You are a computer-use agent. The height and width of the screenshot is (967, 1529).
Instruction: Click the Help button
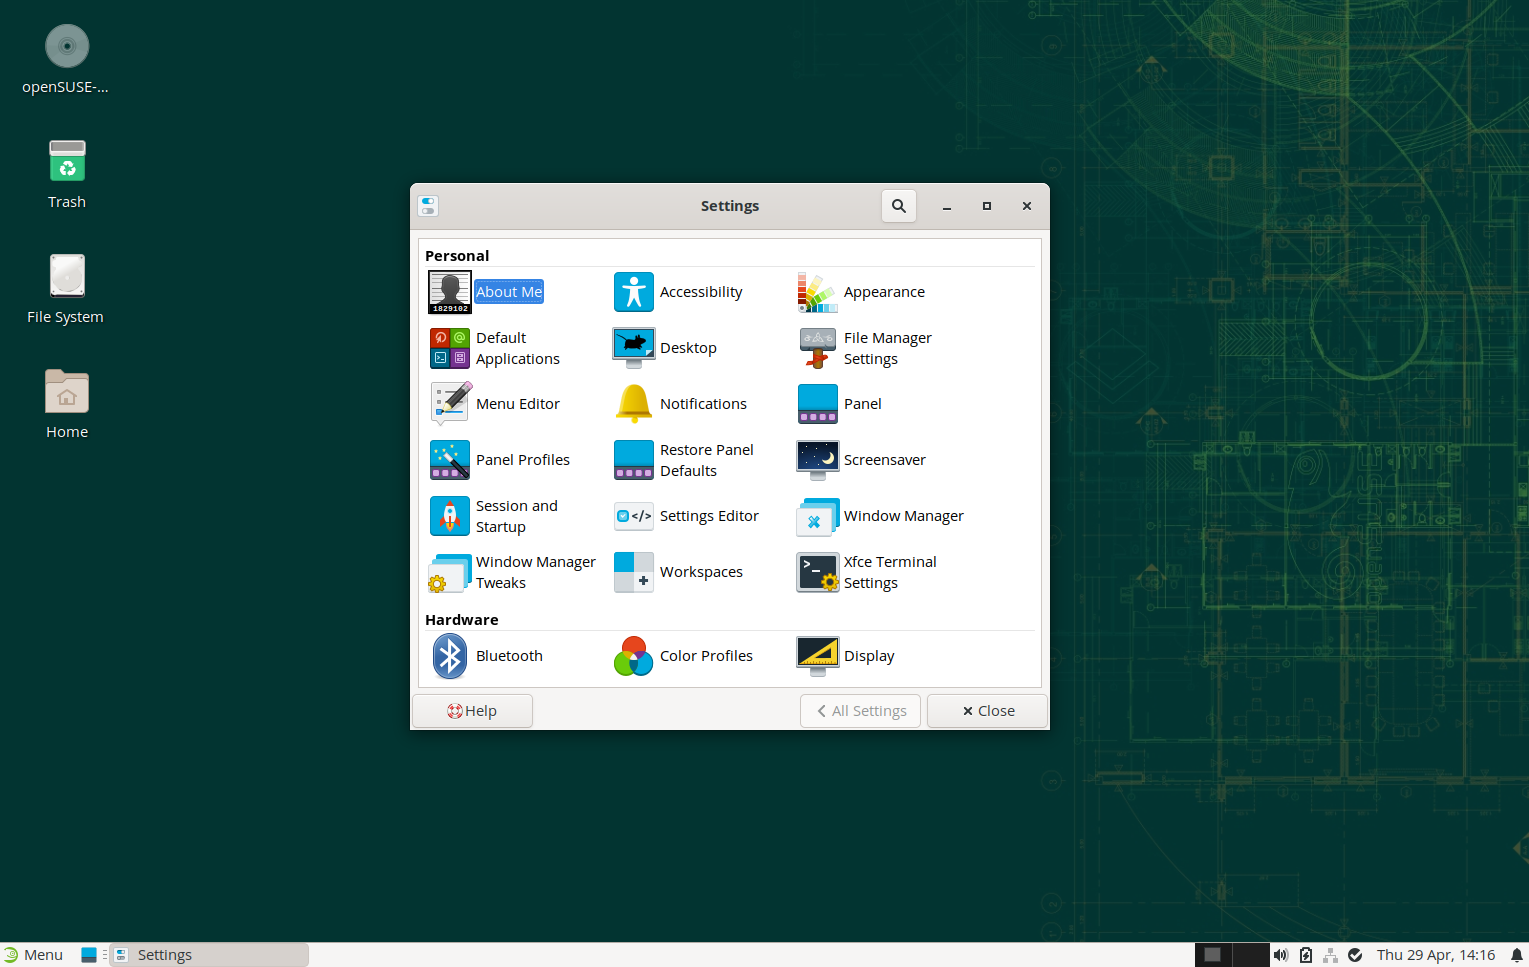pos(472,711)
